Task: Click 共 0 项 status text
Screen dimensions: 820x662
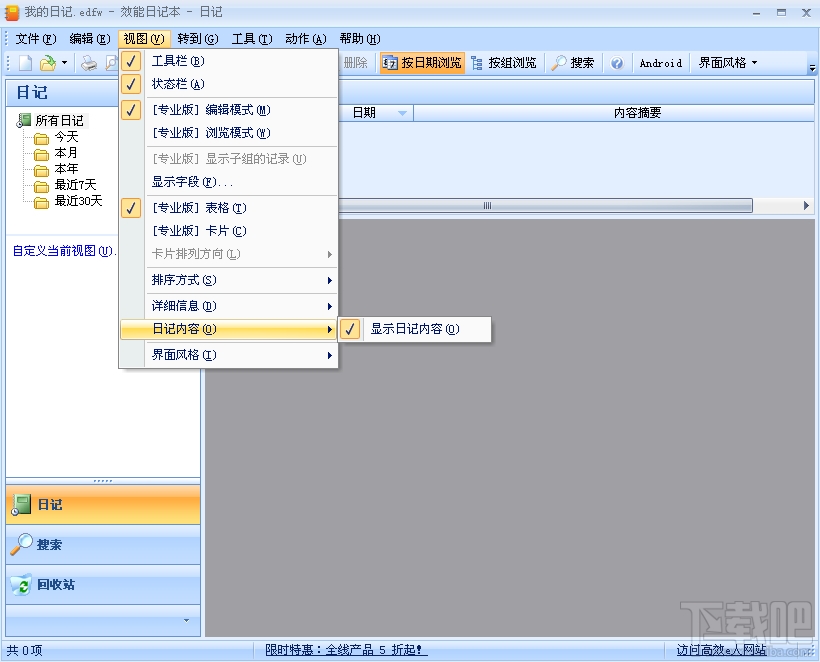Action: pos(25,650)
